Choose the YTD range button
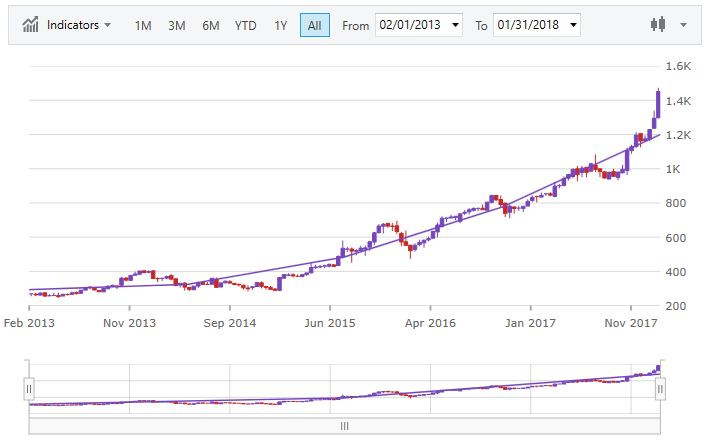The image size is (707, 440). click(x=245, y=25)
